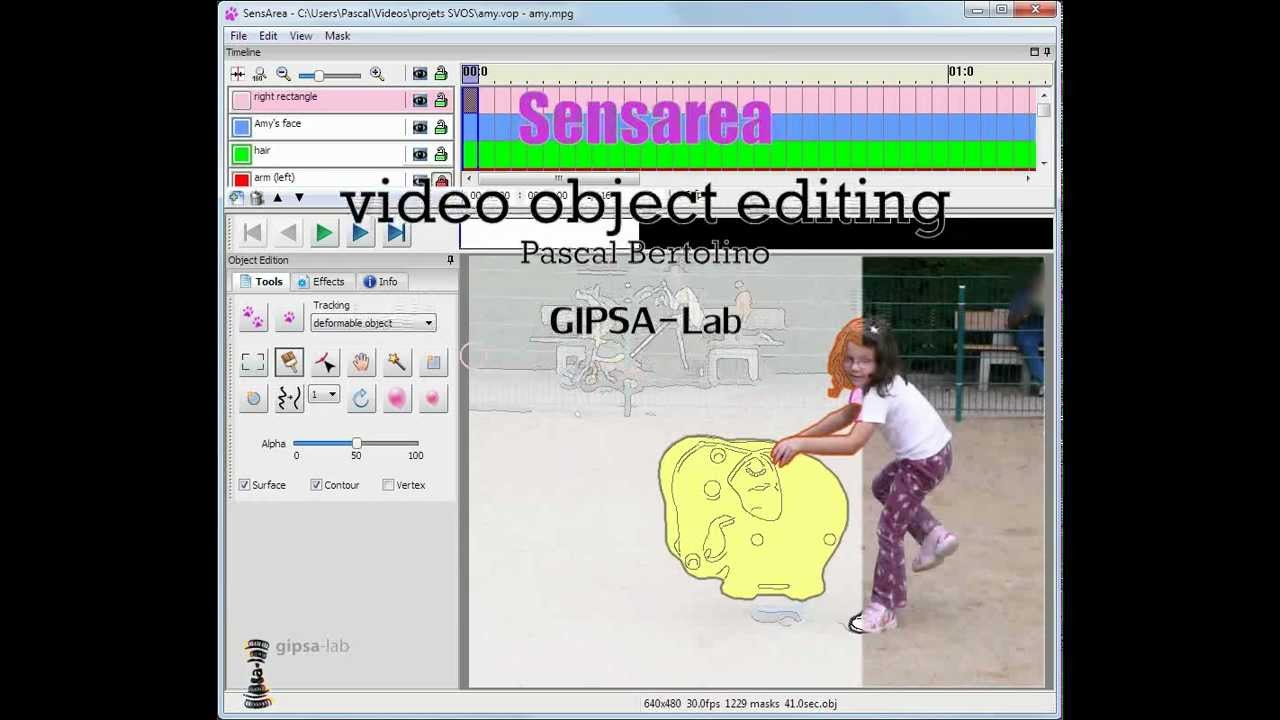Select the hand move tool
This screenshot has height=720, width=1280.
coord(361,362)
